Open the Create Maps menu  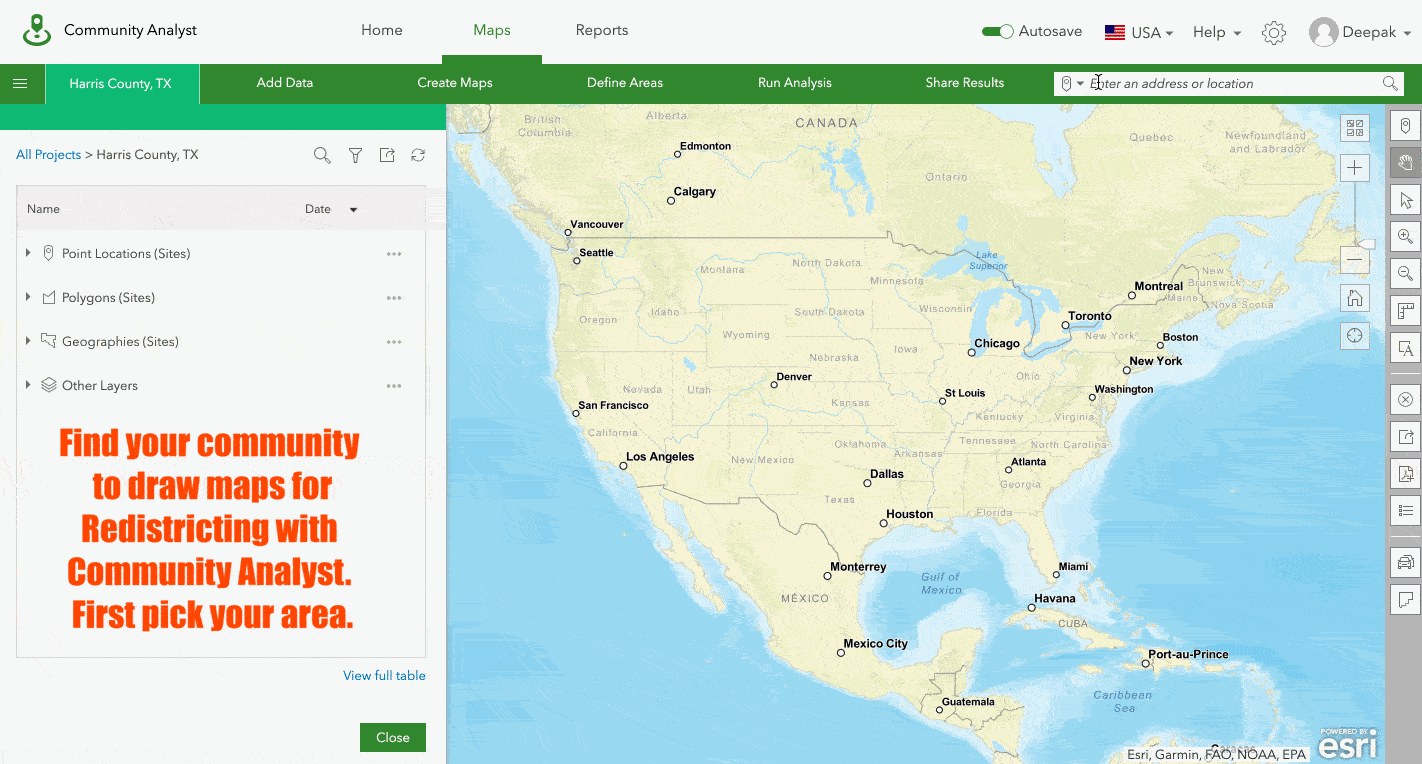coord(455,83)
